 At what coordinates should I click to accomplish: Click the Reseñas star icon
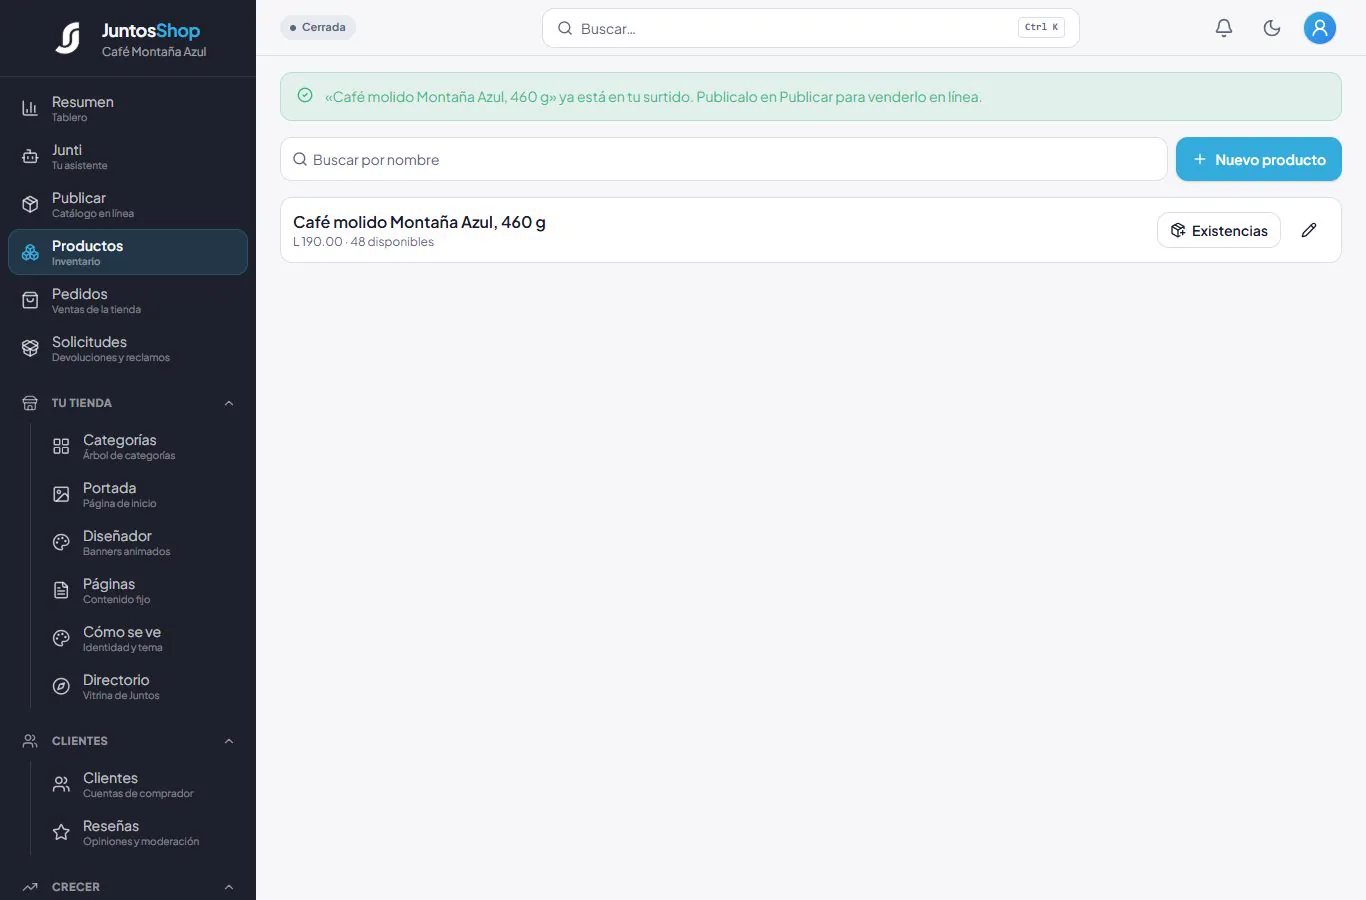coord(61,832)
